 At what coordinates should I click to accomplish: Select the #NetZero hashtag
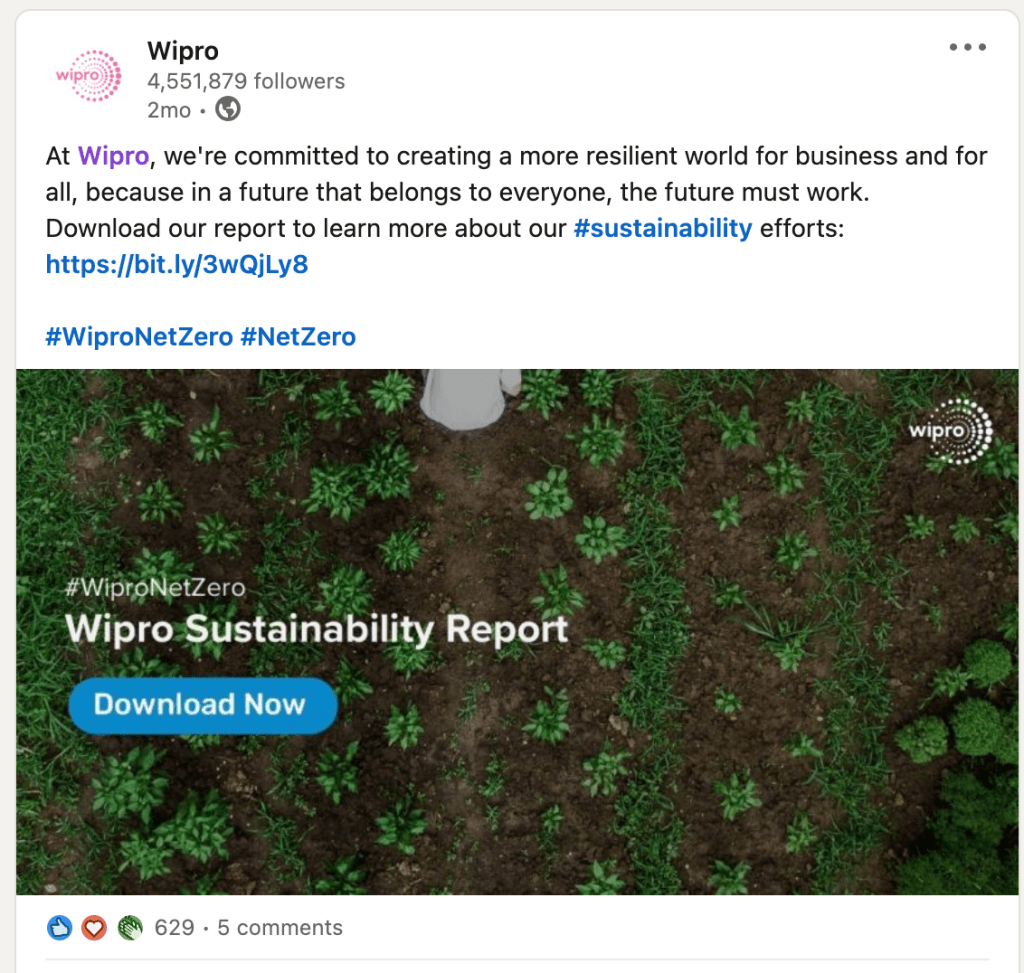(x=298, y=336)
